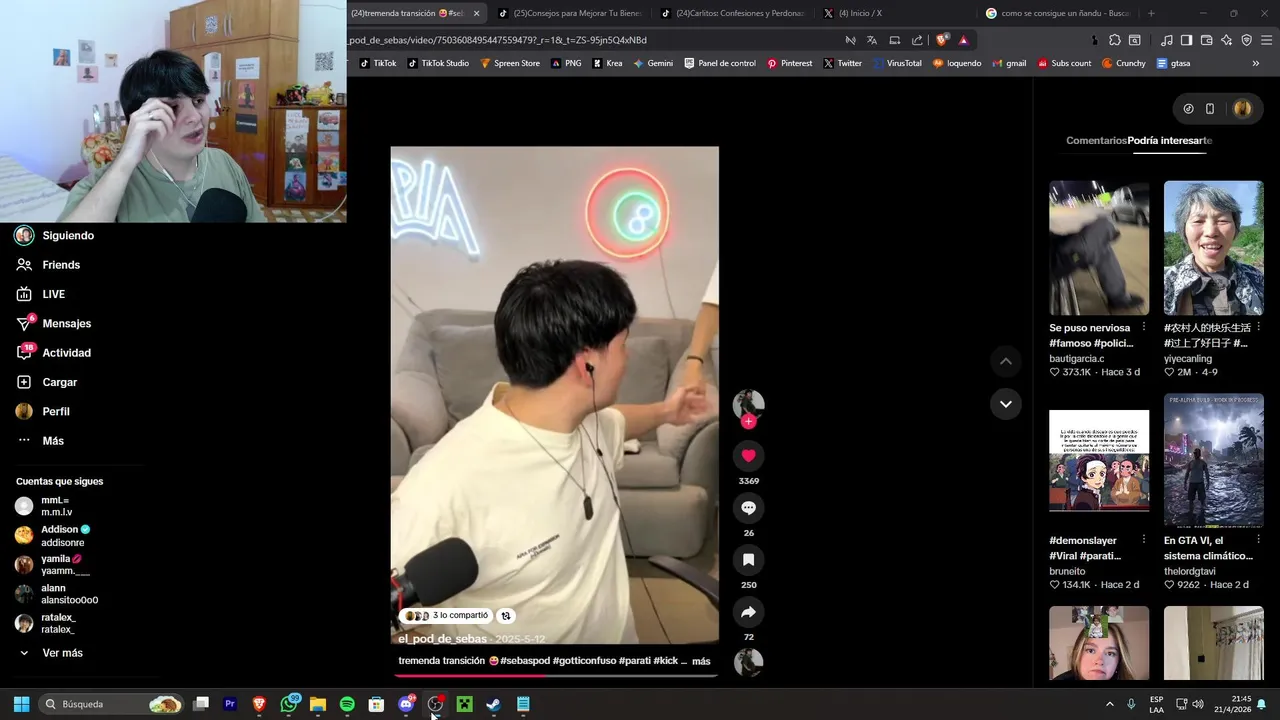This screenshot has height=720, width=1280.
Task: Open options menu for thelordgtavi video
Action: 1258,540
